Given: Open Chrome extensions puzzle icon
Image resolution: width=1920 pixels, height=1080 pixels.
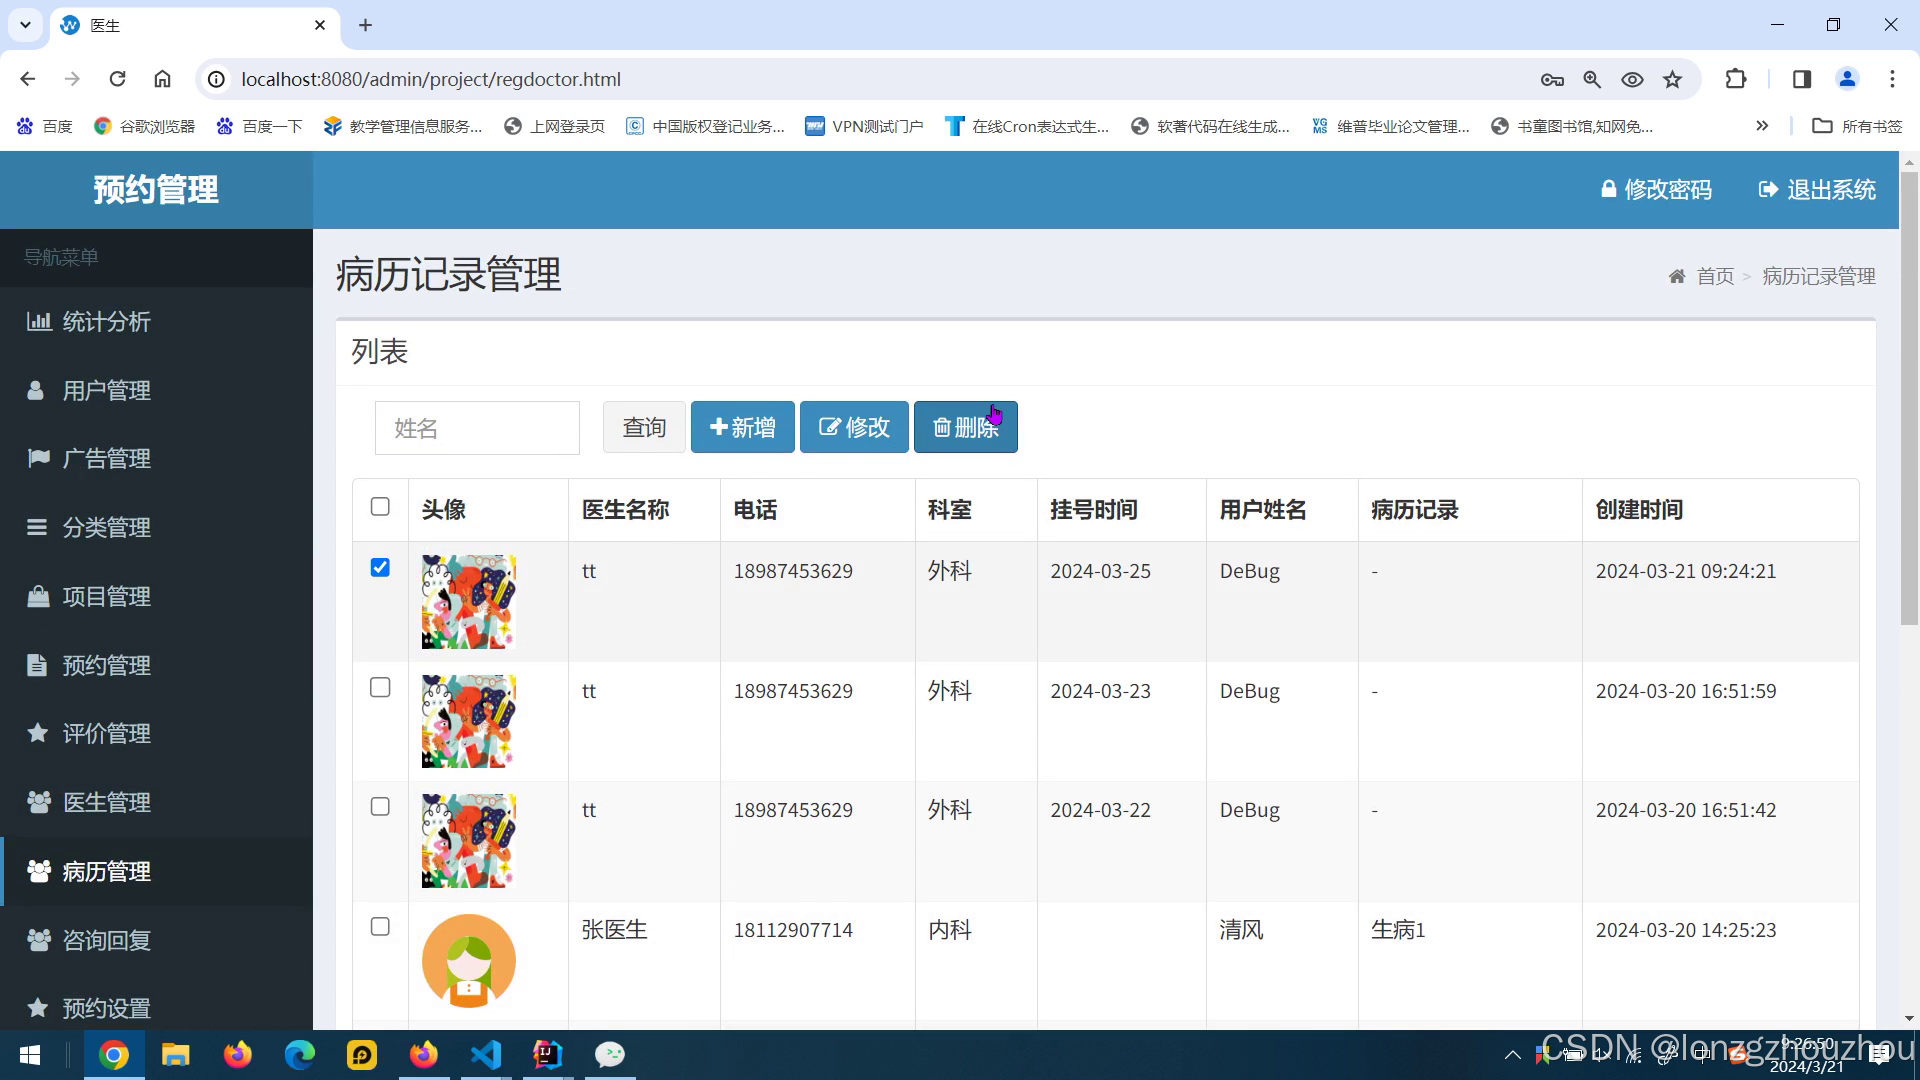Looking at the screenshot, I should point(1736,79).
